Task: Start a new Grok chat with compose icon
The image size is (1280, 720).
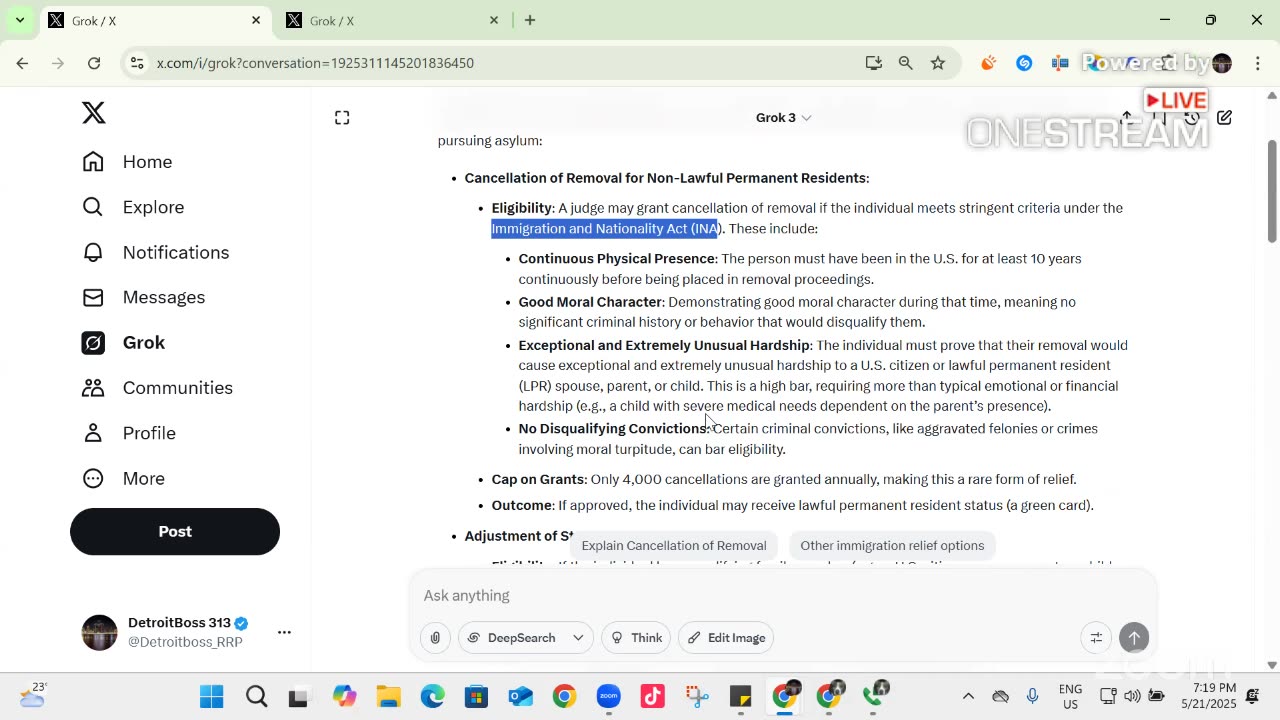Action: point(1224,118)
